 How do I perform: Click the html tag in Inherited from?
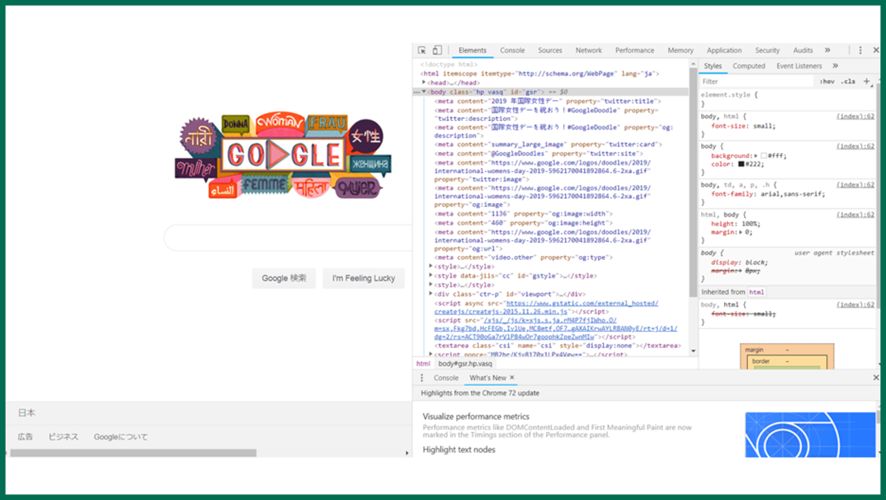tap(756, 292)
